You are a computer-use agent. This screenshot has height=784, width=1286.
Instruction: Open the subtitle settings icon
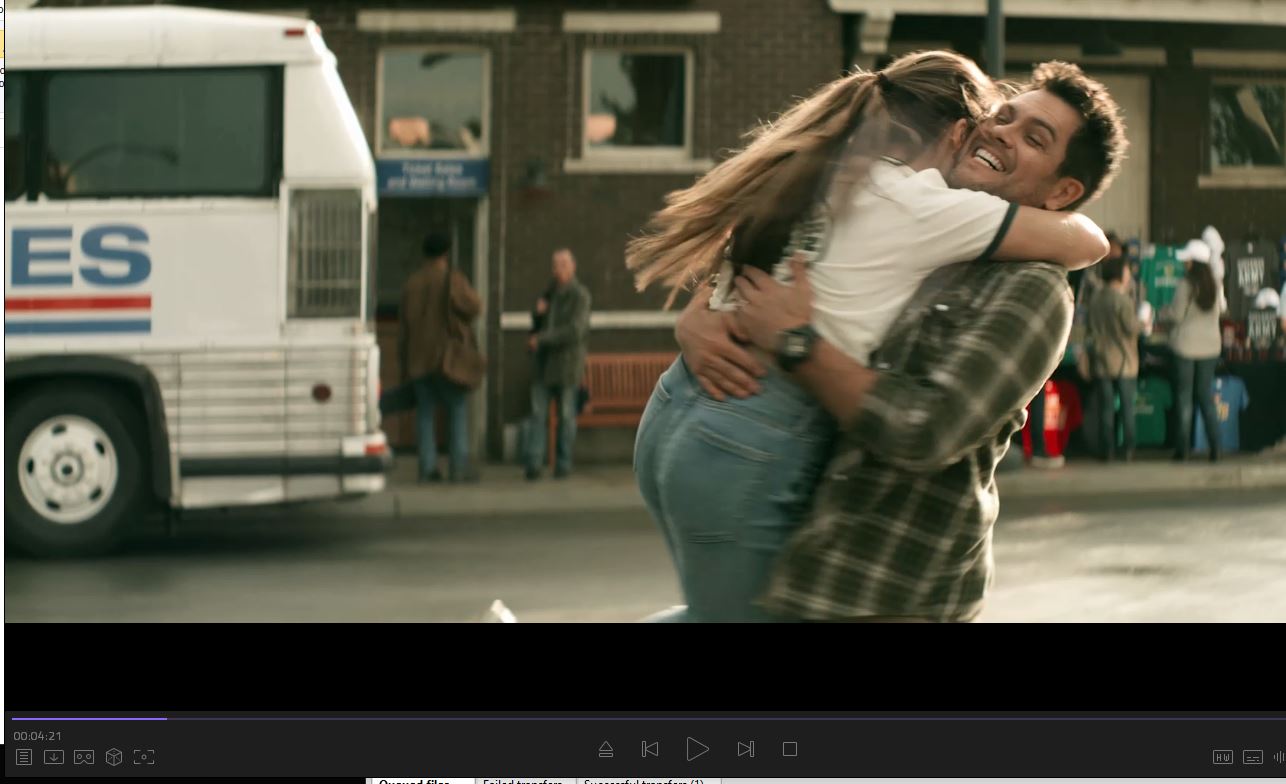pos(1252,757)
